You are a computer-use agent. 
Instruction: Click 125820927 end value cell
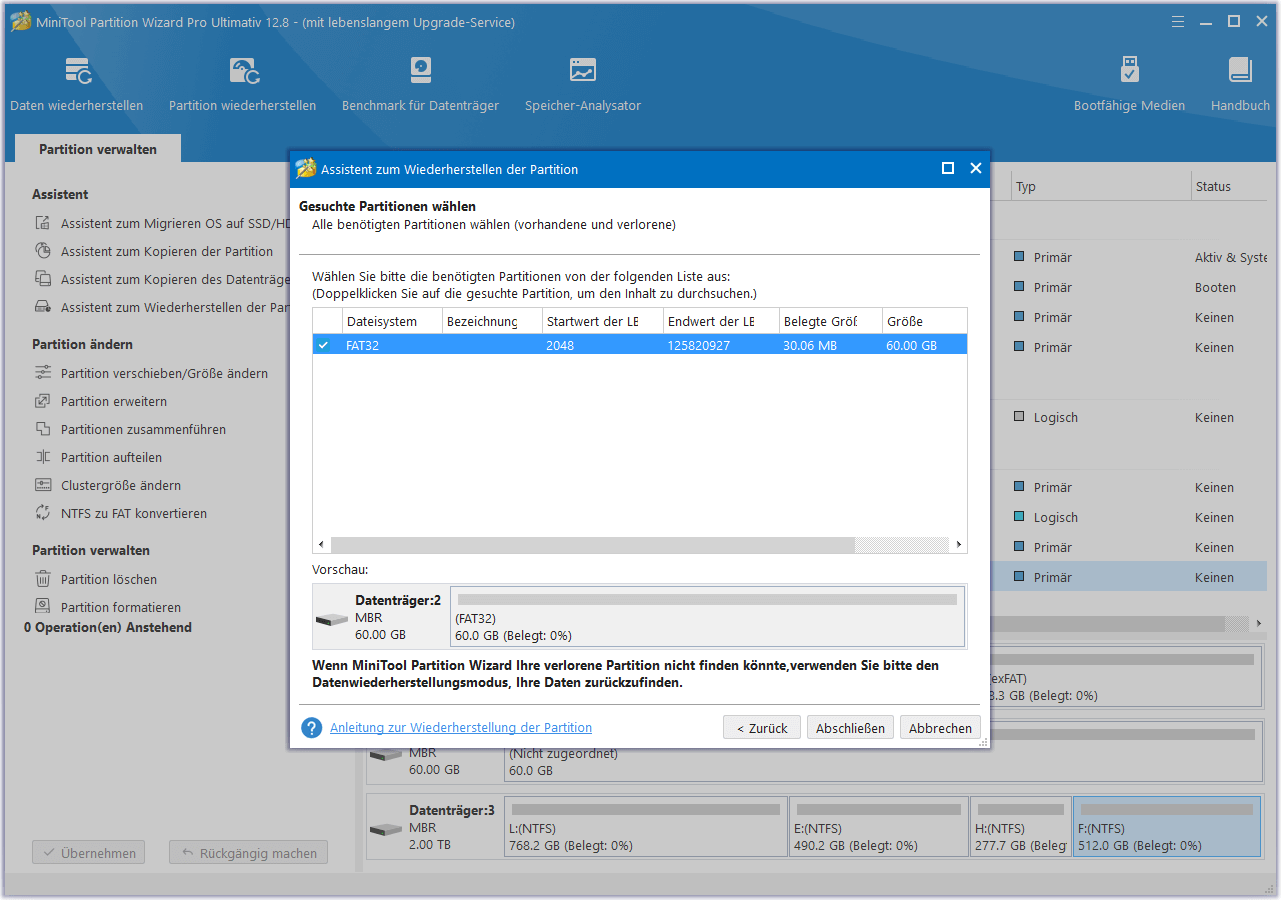[699, 345]
